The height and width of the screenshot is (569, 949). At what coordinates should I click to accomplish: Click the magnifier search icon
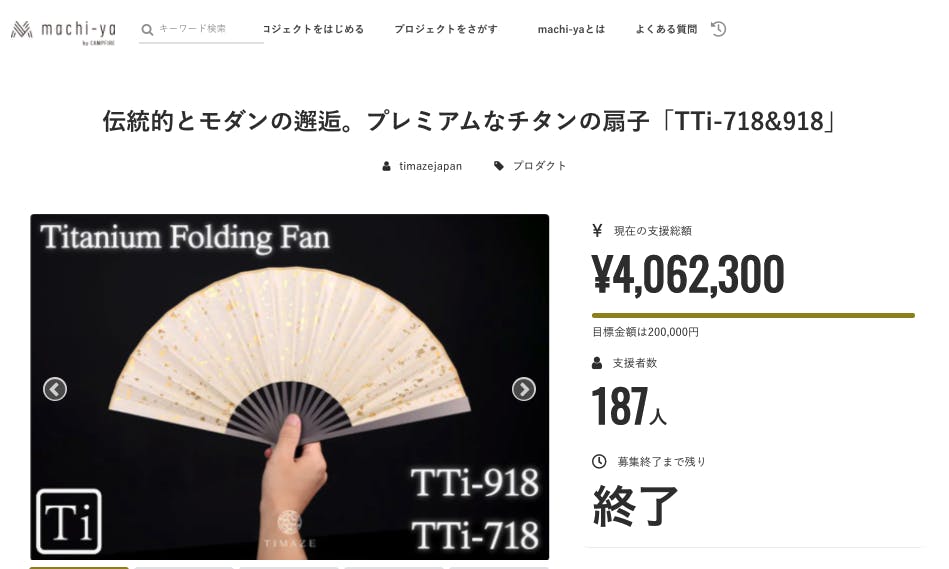(x=147, y=29)
